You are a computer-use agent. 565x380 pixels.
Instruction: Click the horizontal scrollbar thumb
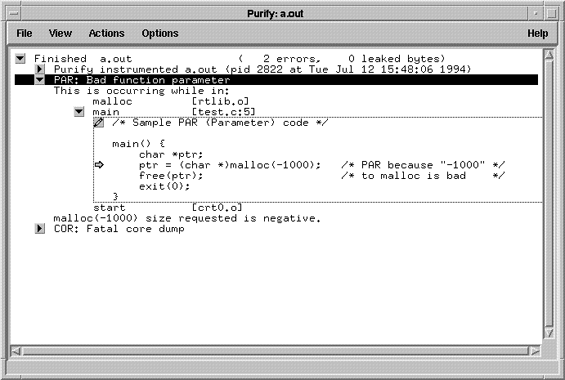[276, 351]
